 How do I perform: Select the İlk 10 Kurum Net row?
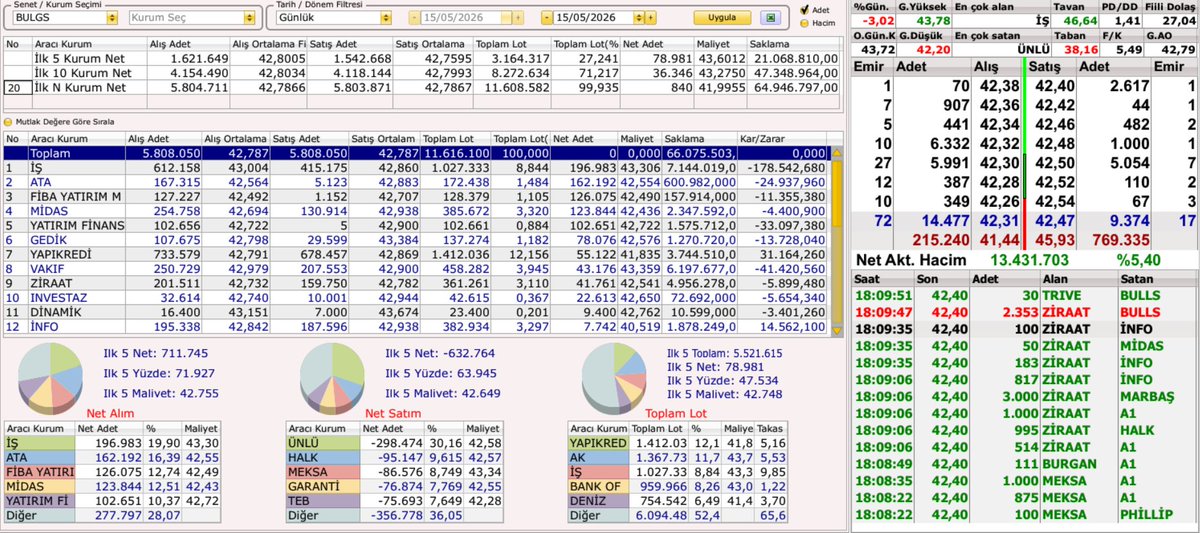(422, 73)
